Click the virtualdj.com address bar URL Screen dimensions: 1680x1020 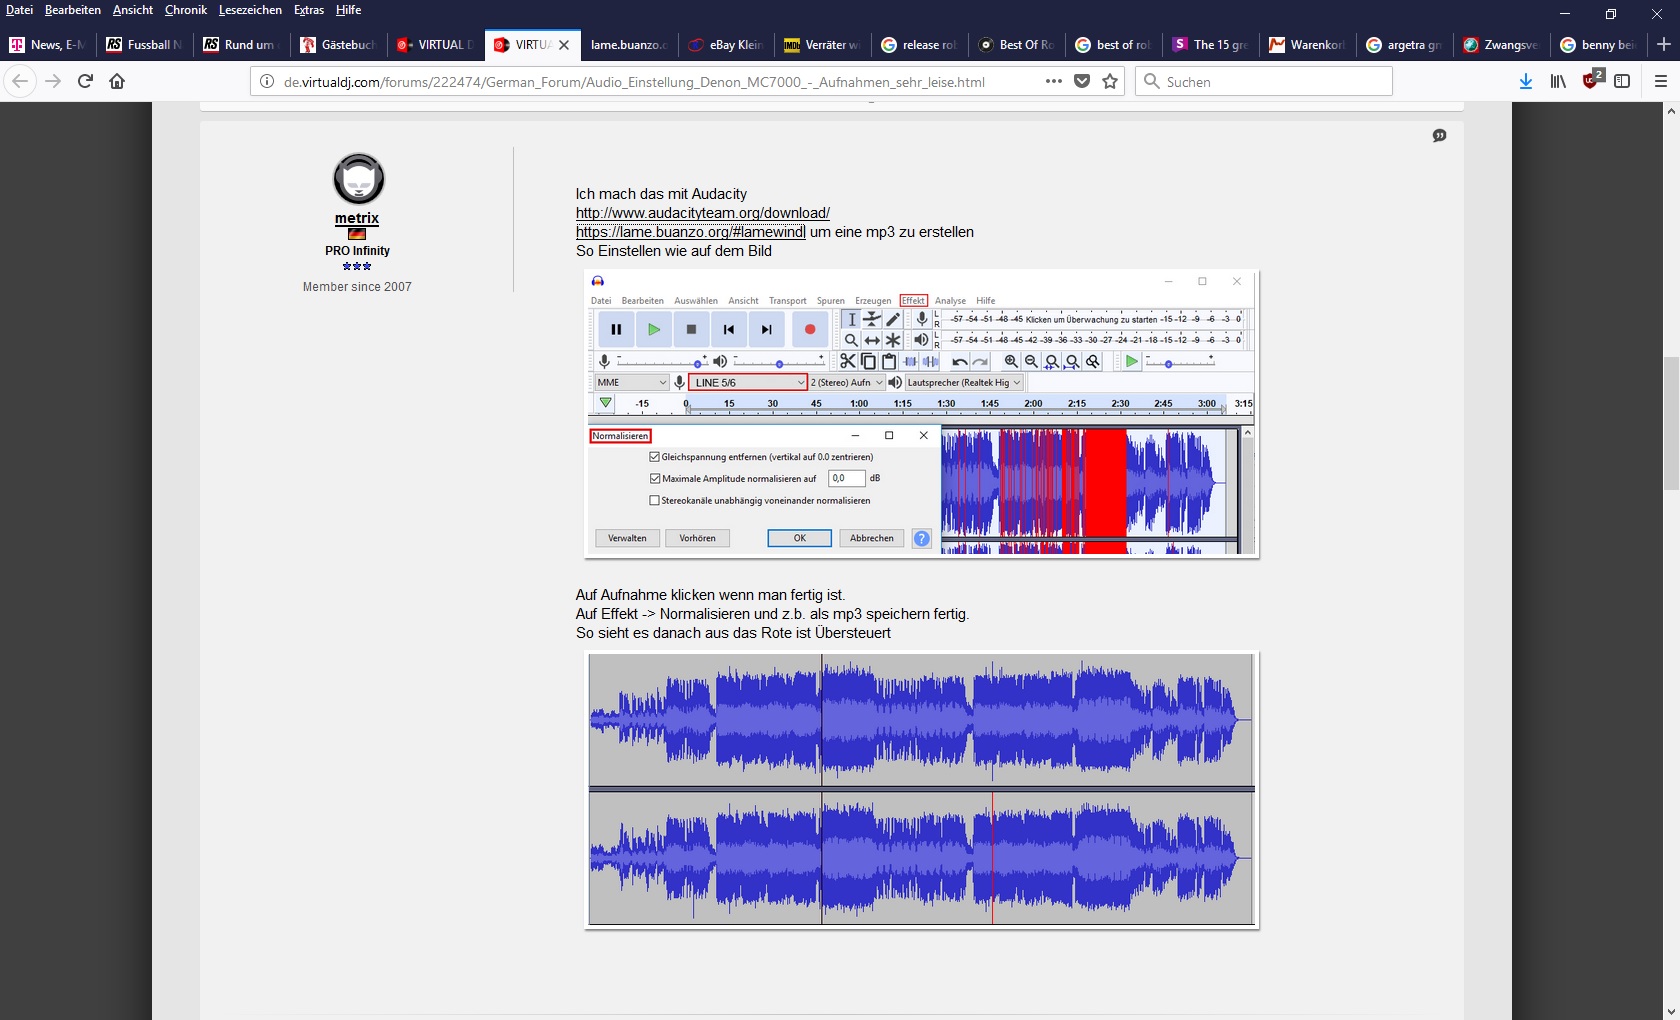click(634, 82)
